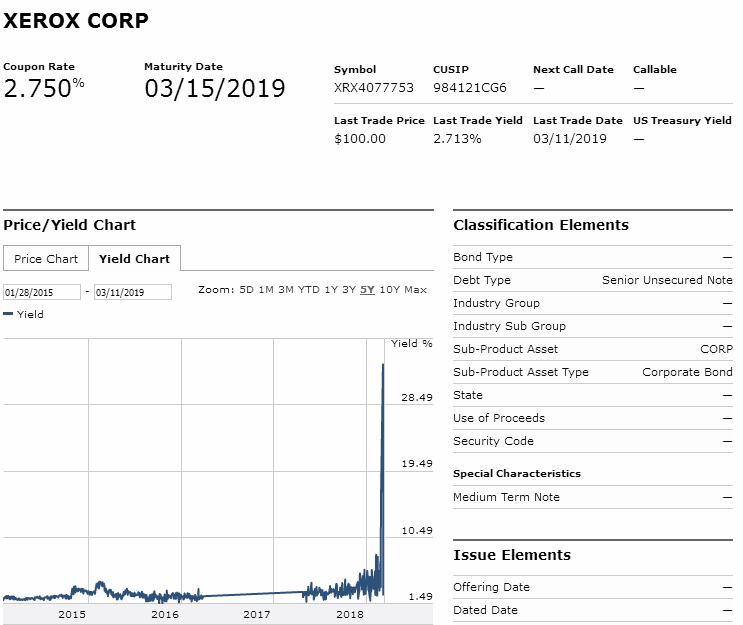743x625 pixels.
Task: Set chart zoom to 1Y
Action: [331, 290]
